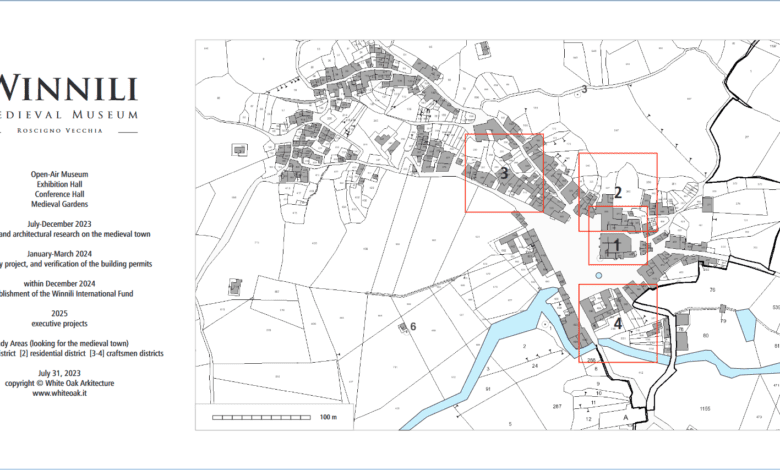Select the 'July 31, 2023' date line
Viewport: 780px width, 470px height.
click(x=60, y=373)
